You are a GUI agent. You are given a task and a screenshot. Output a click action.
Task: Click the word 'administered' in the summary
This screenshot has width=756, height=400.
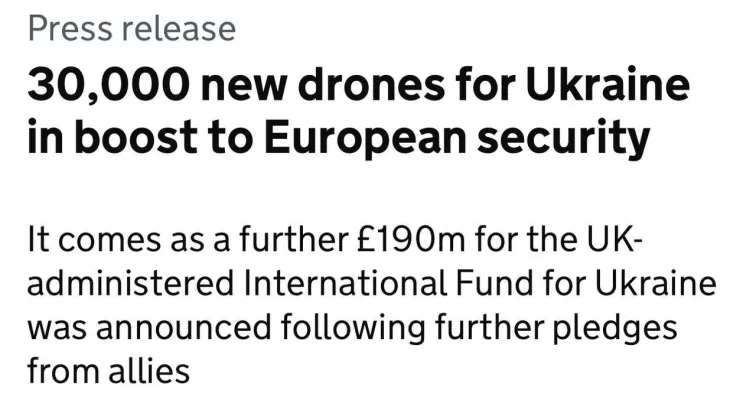130,283
